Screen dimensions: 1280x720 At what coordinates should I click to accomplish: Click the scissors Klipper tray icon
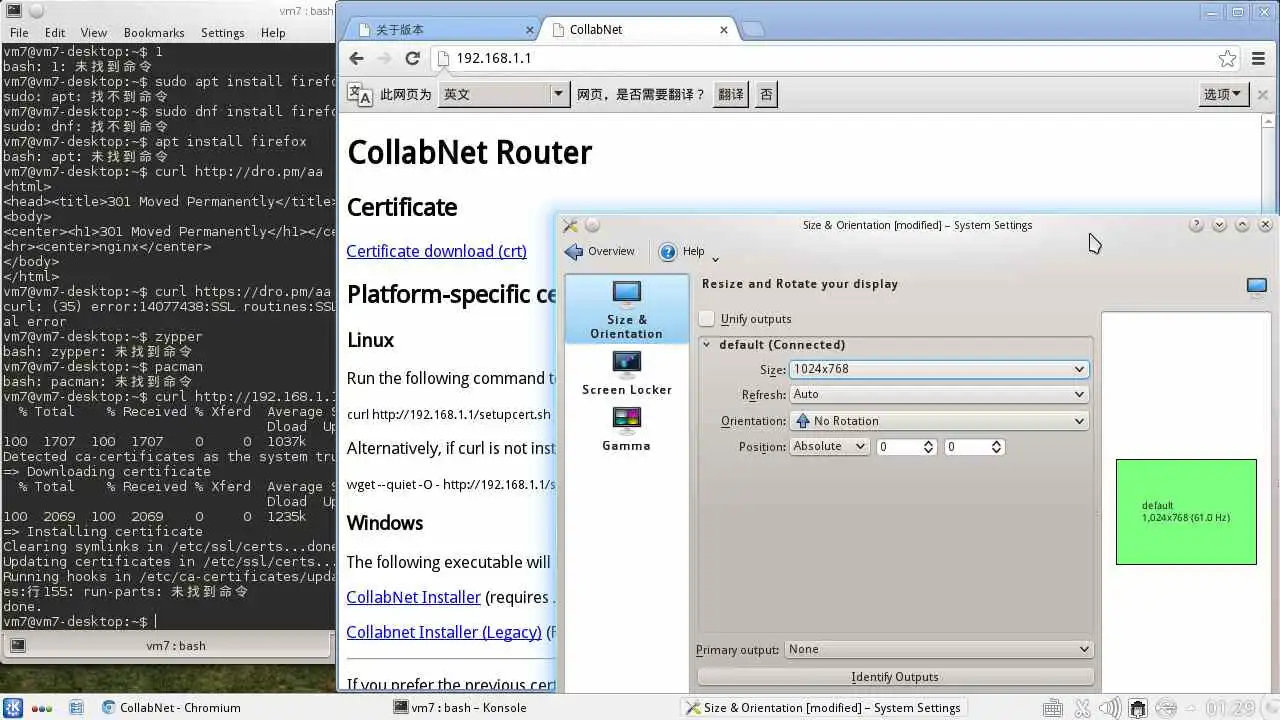pos(1082,708)
